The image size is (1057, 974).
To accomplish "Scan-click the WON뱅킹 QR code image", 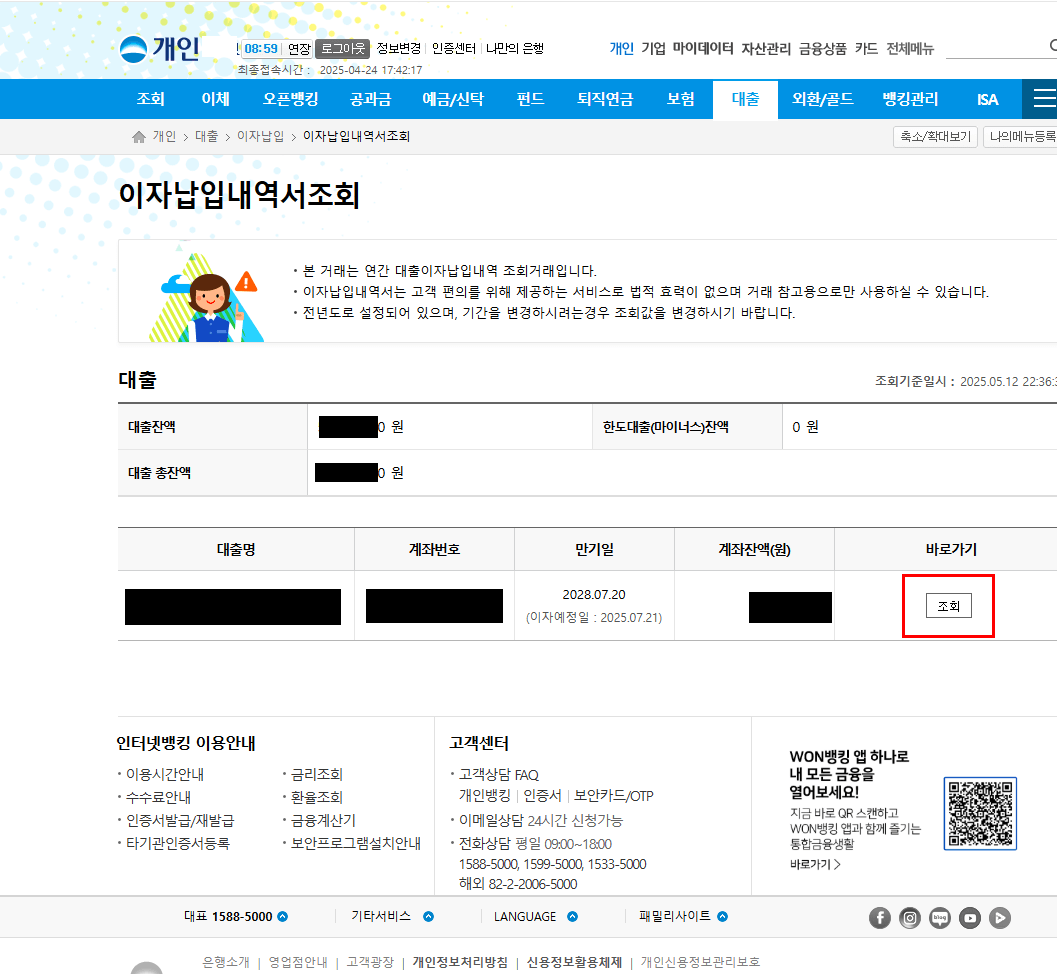I will pos(980,813).
